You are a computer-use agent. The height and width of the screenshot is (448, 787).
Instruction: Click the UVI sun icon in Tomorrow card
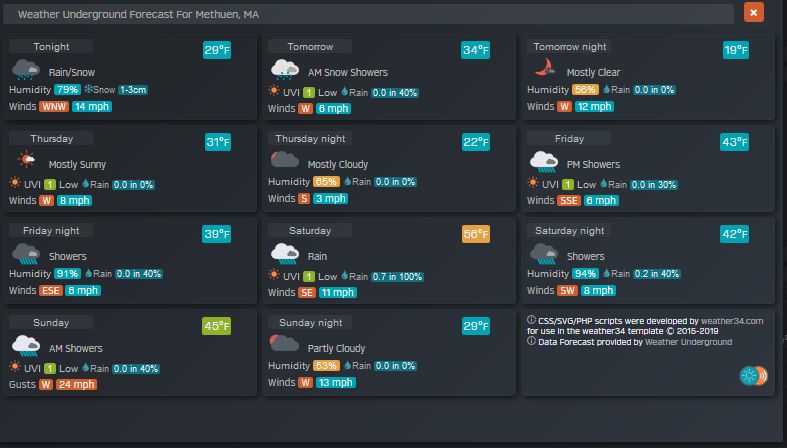click(274, 90)
